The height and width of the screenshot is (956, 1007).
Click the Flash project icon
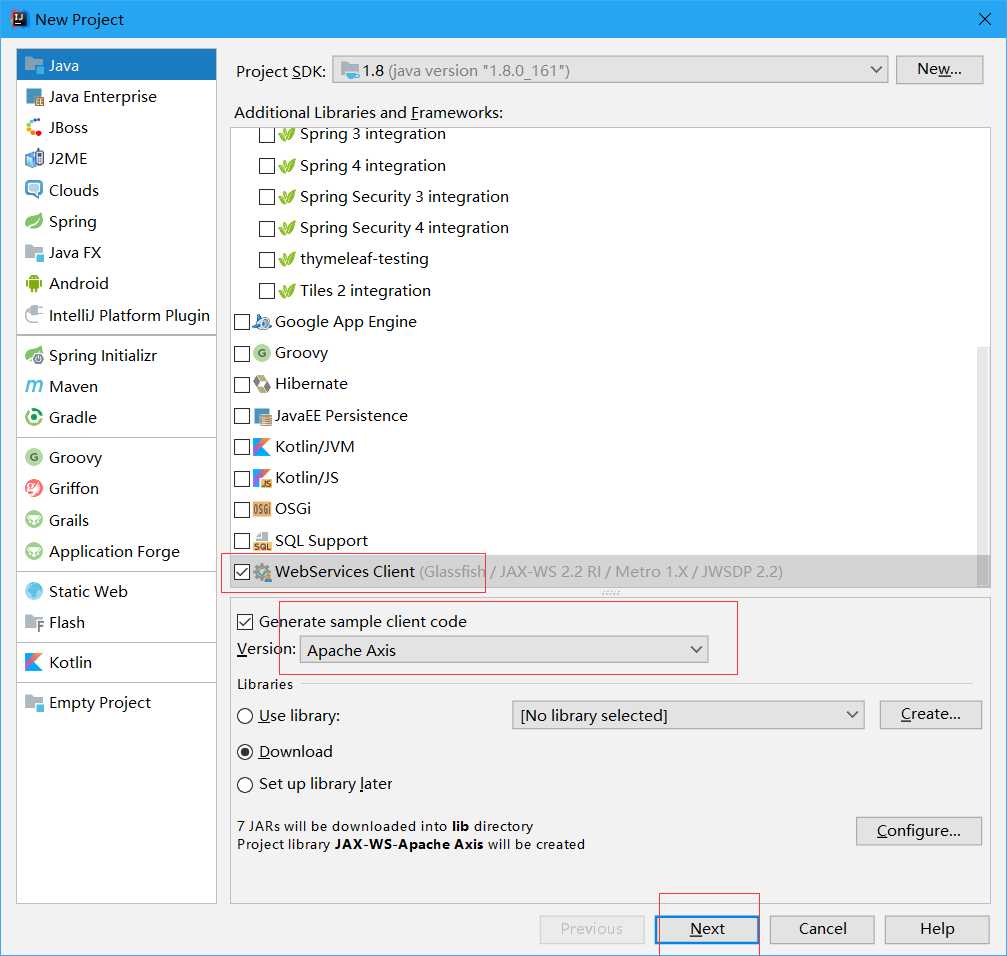click(34, 623)
